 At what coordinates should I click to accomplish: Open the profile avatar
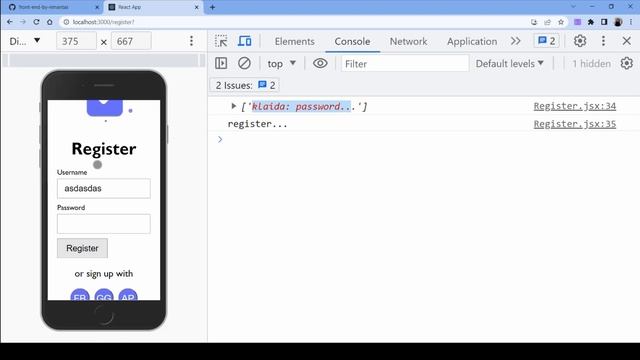point(618,22)
